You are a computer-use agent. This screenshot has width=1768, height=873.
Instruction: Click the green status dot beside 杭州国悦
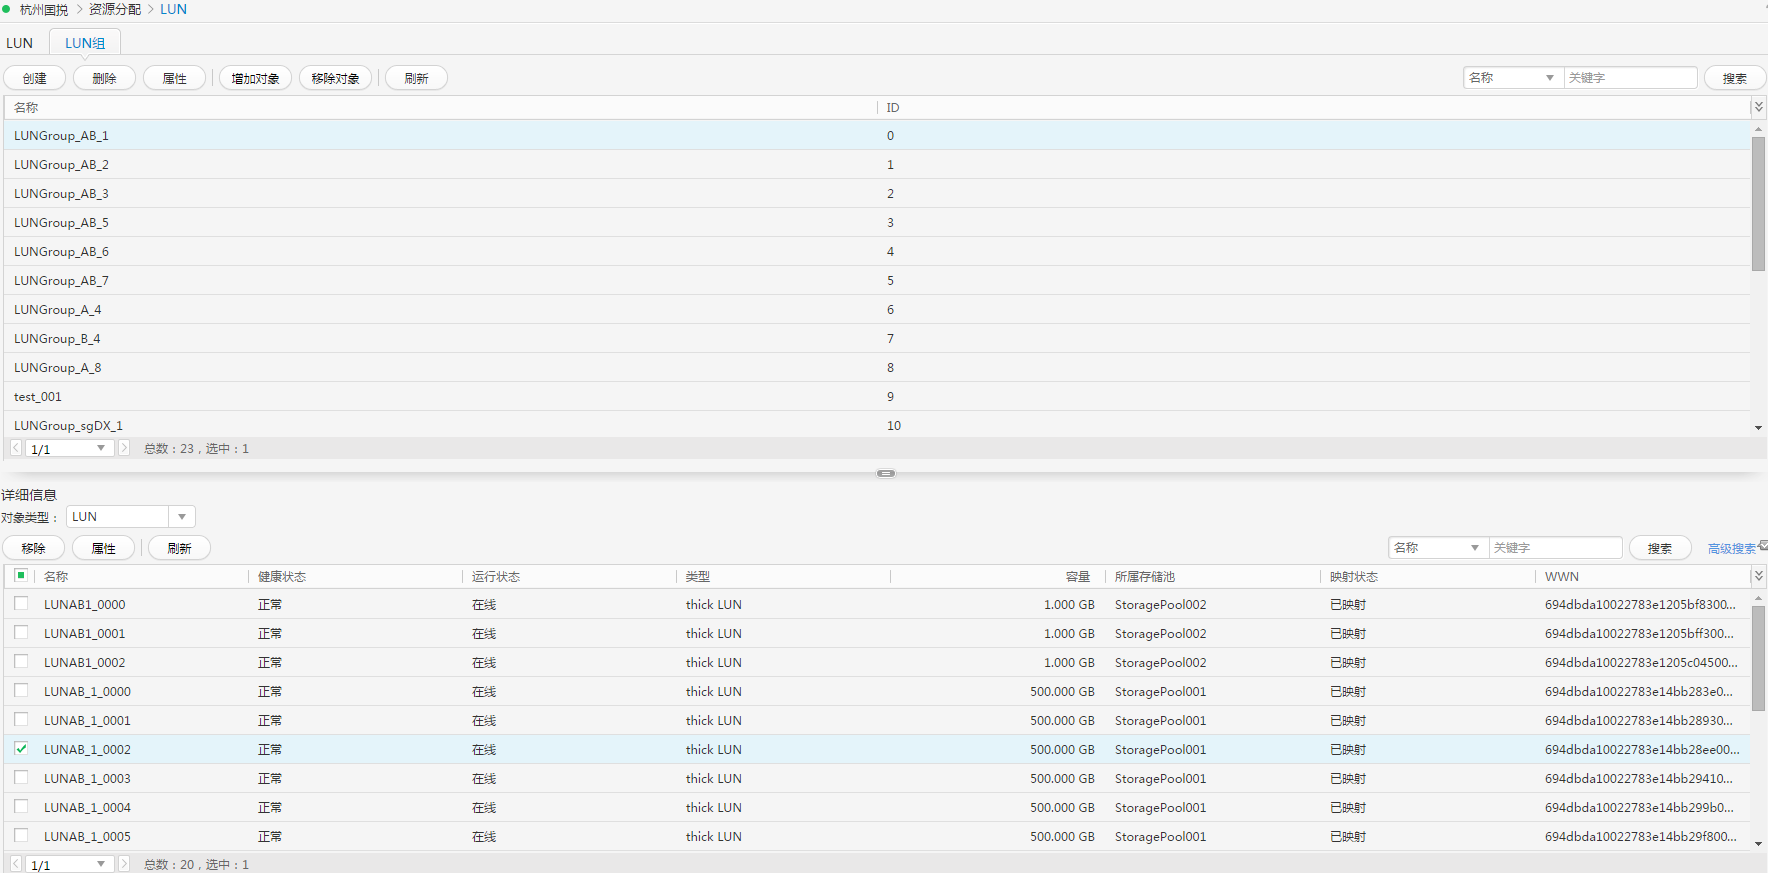pyautogui.click(x=5, y=9)
